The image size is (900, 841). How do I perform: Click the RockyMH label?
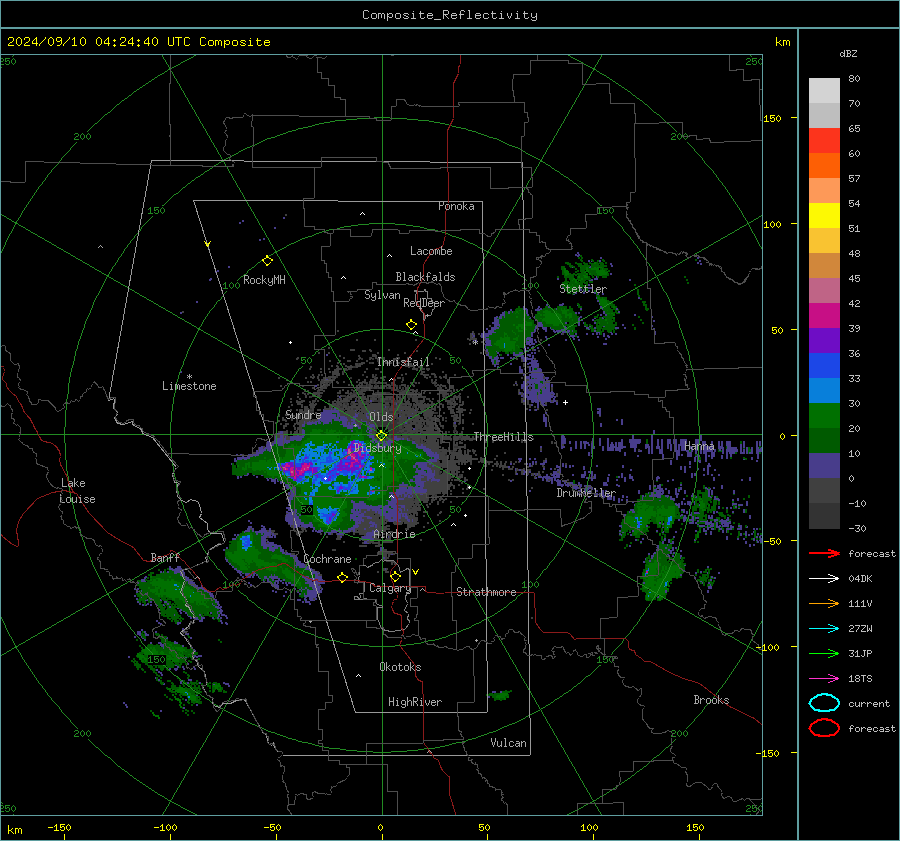coord(264,280)
